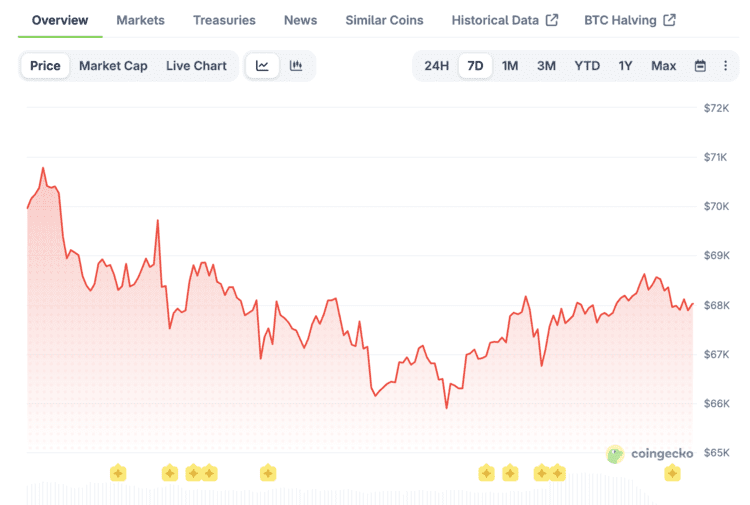Click the volume bar strip below chart

(x=360, y=494)
